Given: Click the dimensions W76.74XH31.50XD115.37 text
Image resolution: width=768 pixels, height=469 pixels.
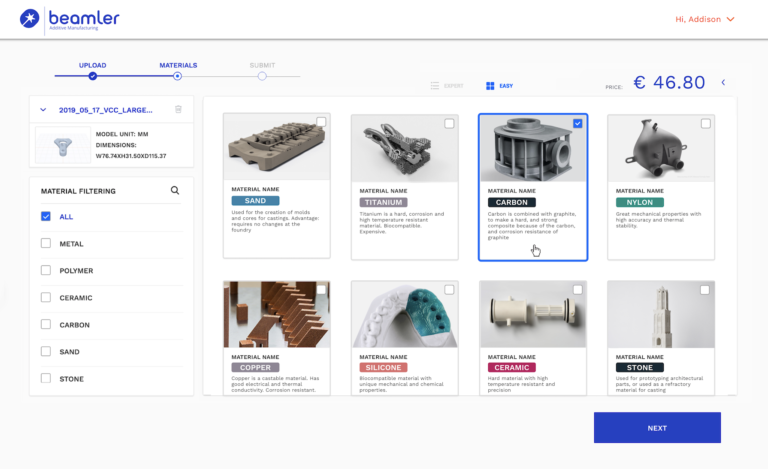Looking at the screenshot, I should click(x=131, y=156).
